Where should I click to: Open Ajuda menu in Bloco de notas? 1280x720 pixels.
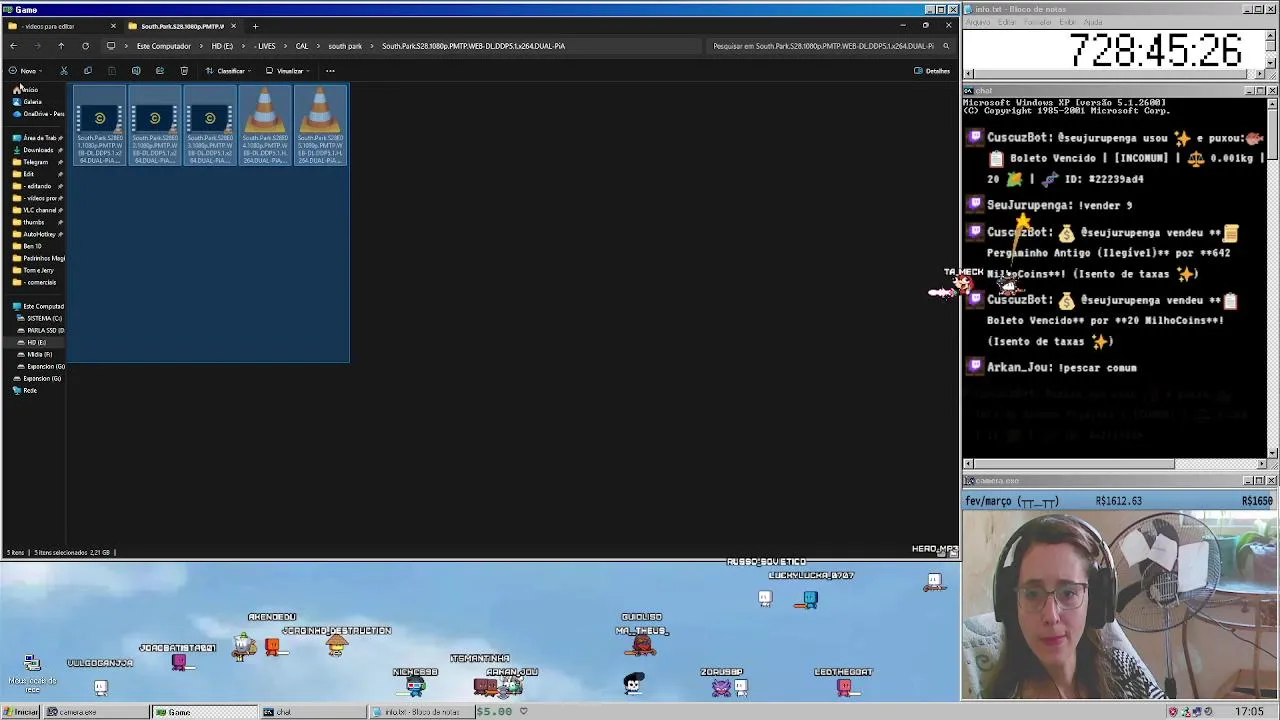tap(1094, 22)
